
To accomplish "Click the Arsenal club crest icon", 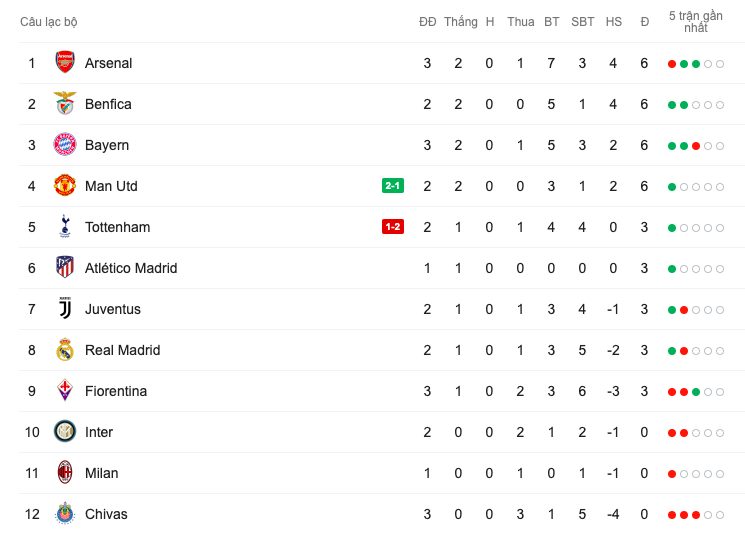I will 65,63.
